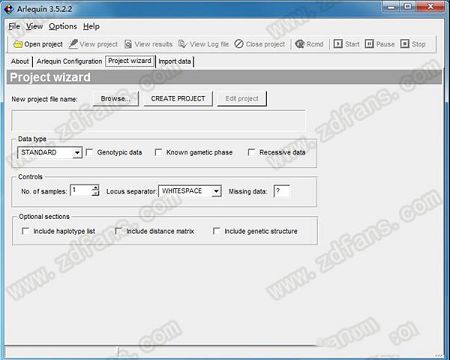Check Include genetic structure
450x360 pixels.
point(216,231)
